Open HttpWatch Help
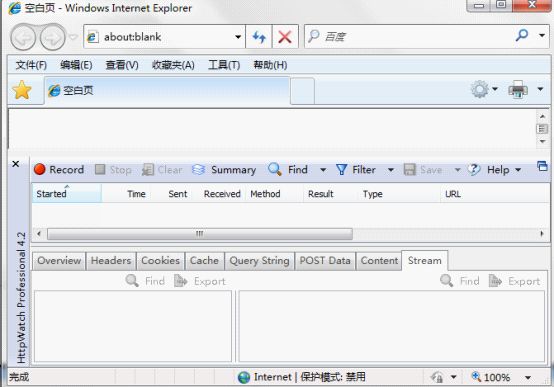 tap(489, 170)
